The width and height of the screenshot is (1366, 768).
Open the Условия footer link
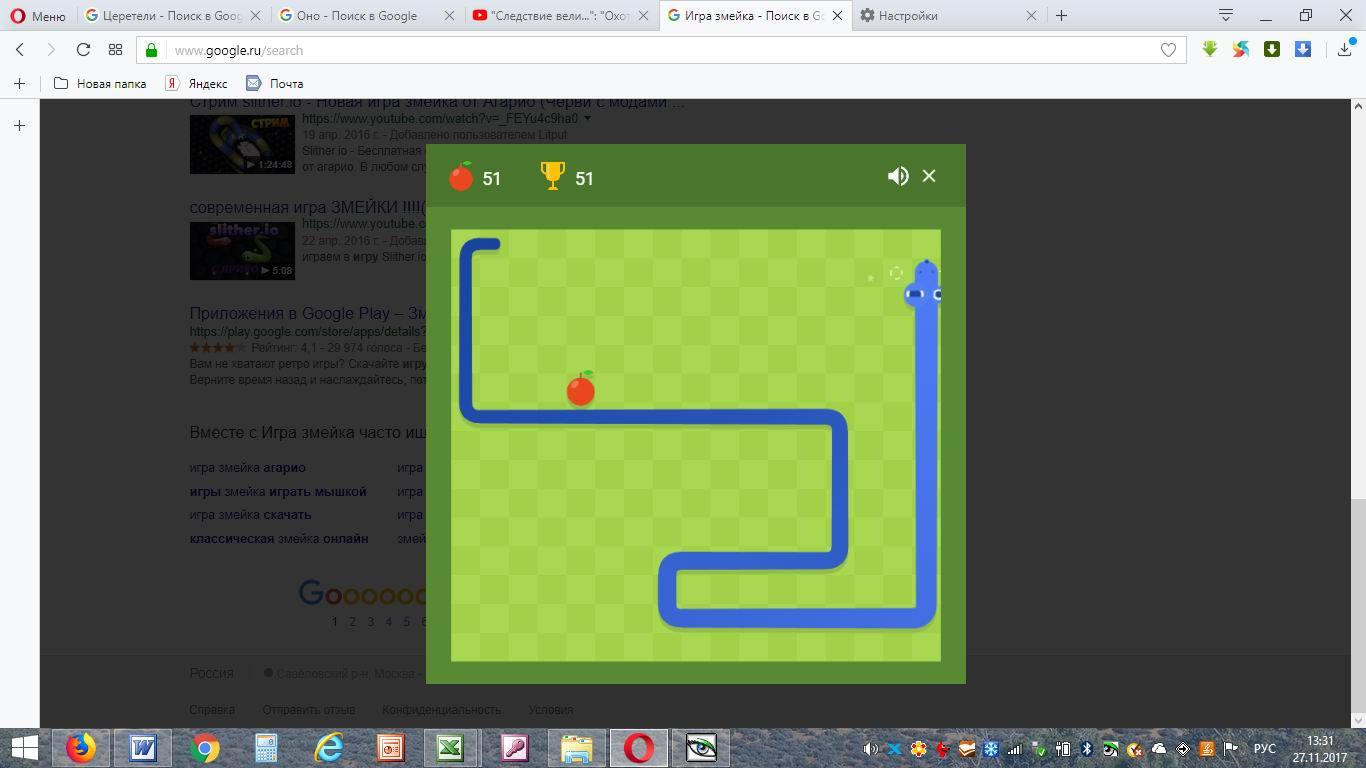coord(551,709)
